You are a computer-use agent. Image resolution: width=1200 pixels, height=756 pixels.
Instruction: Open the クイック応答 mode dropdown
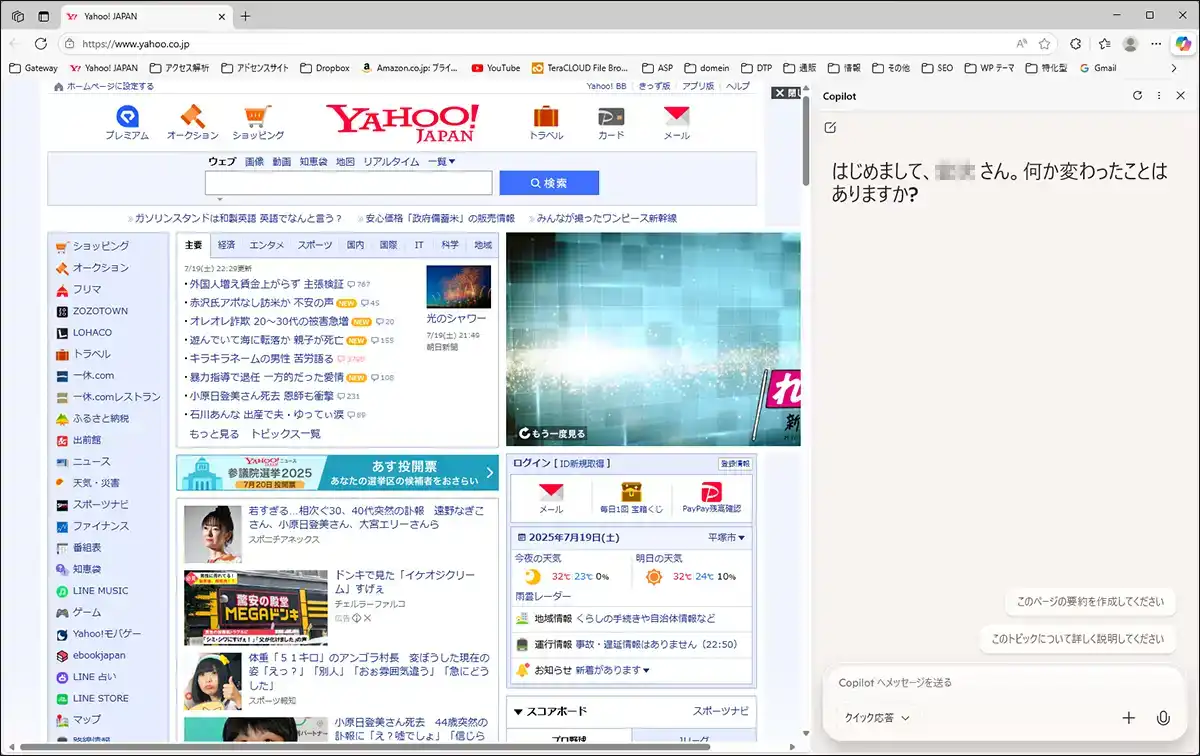[x=877, y=718]
